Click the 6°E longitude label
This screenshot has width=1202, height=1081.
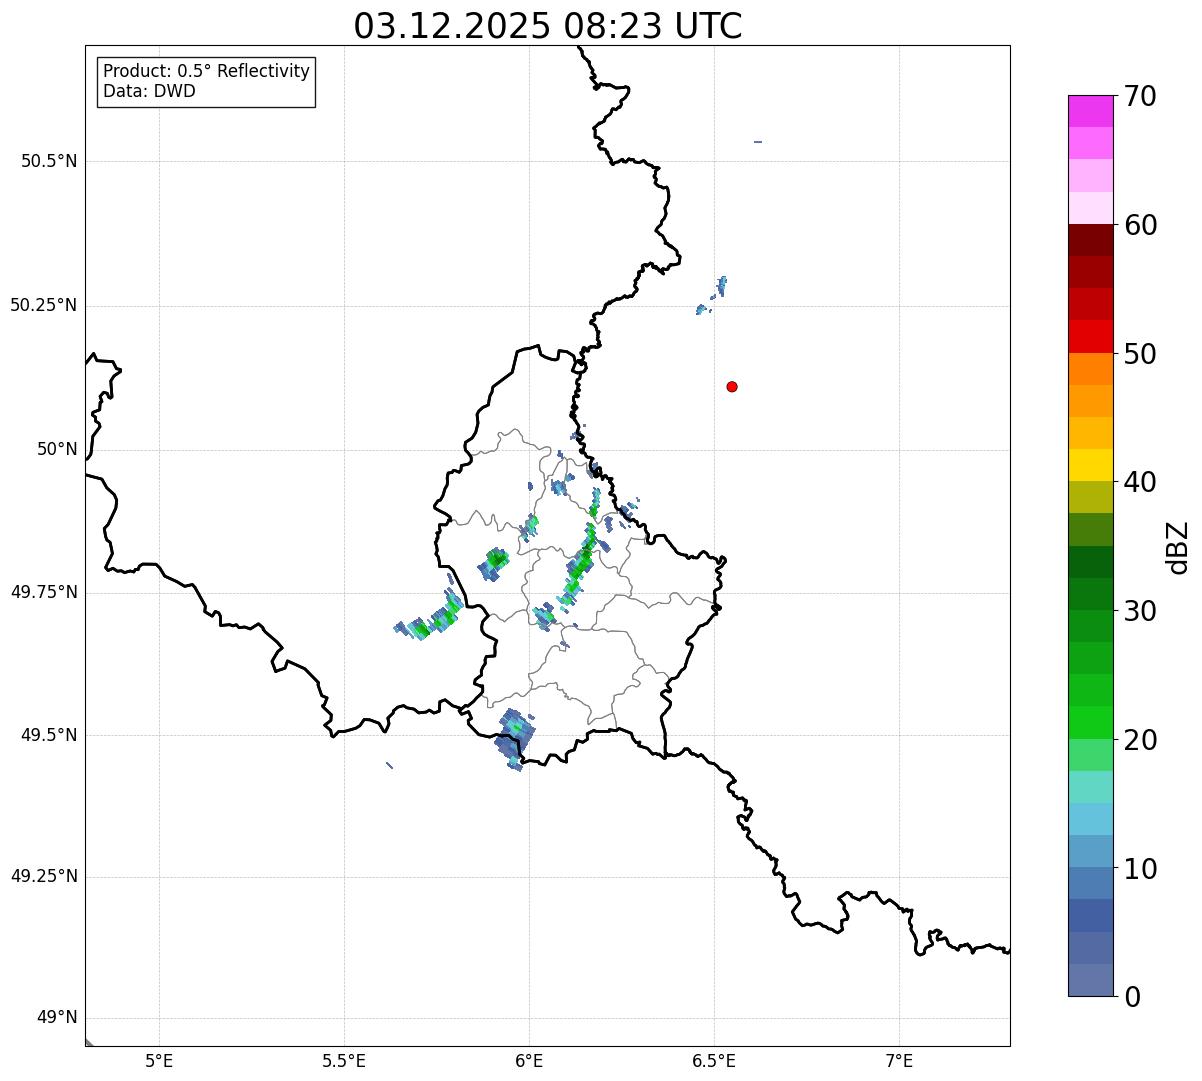(529, 1060)
